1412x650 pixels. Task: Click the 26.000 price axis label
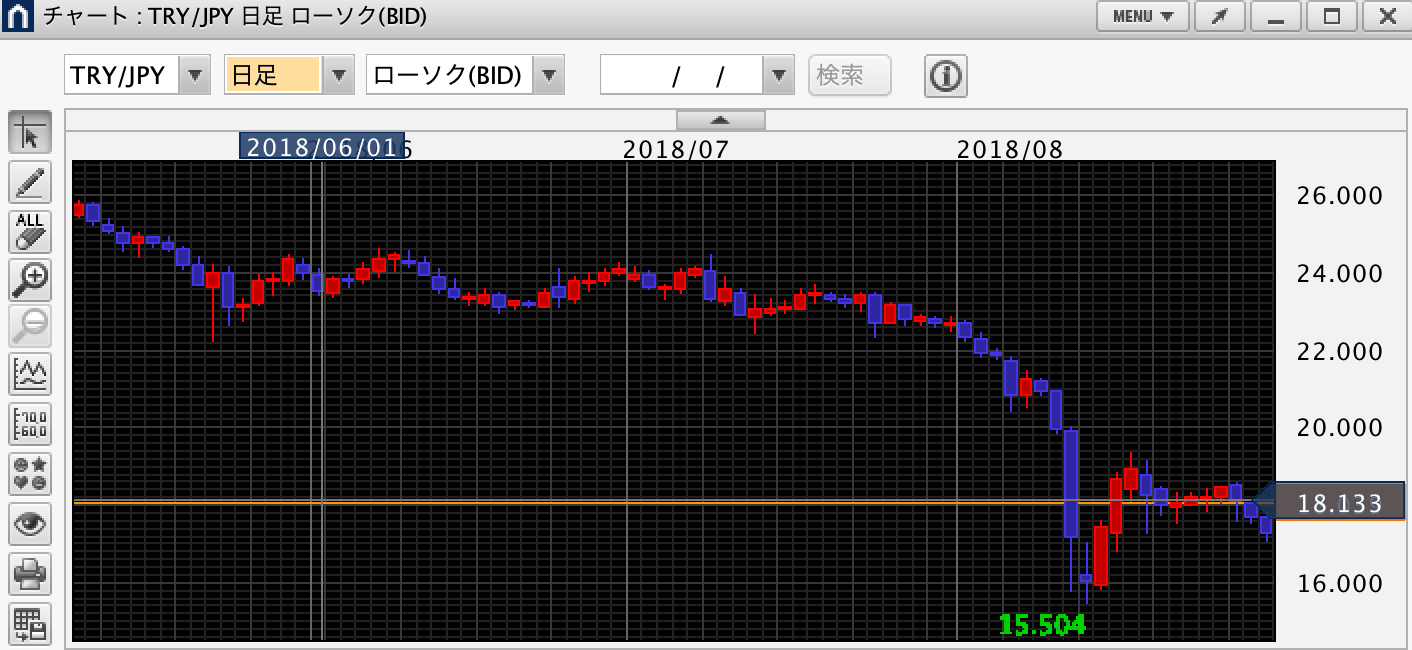[x=1339, y=196]
